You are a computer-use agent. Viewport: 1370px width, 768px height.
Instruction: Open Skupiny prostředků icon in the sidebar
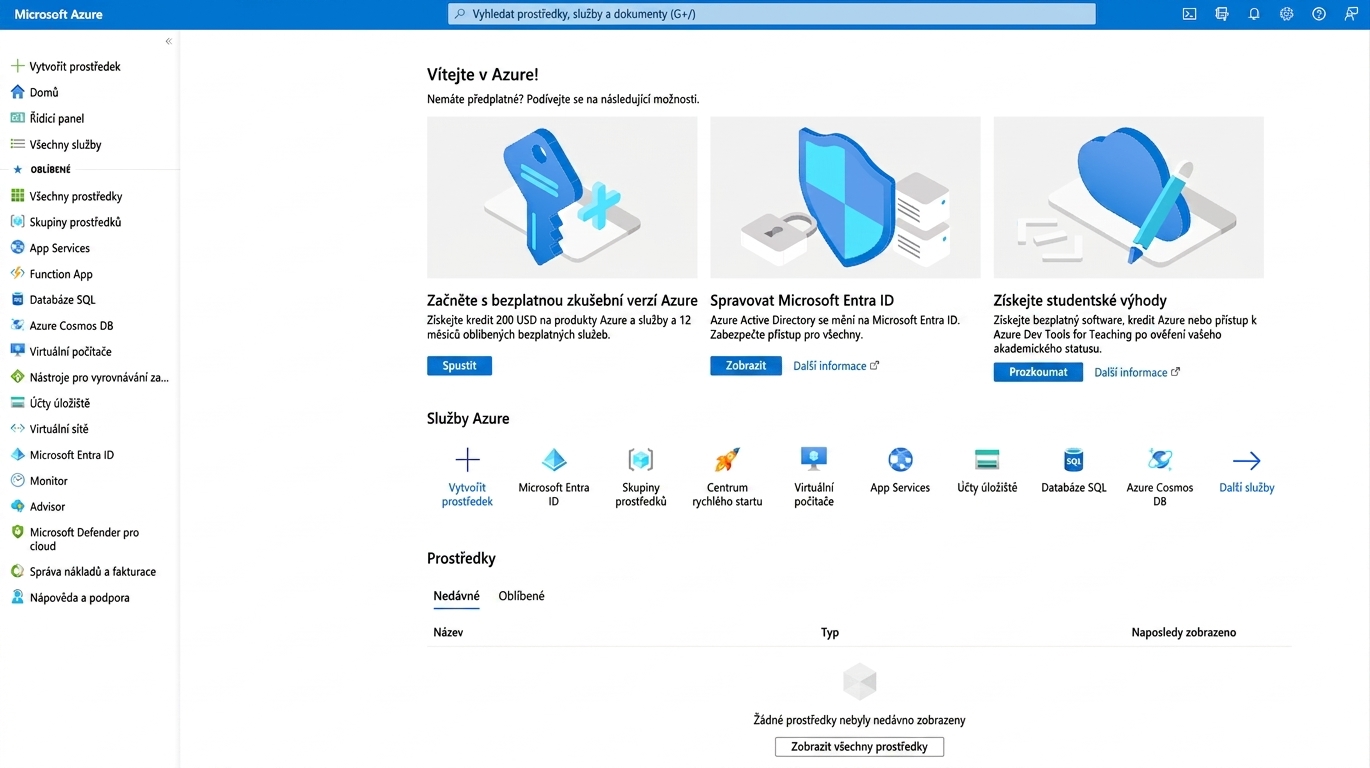point(17,222)
